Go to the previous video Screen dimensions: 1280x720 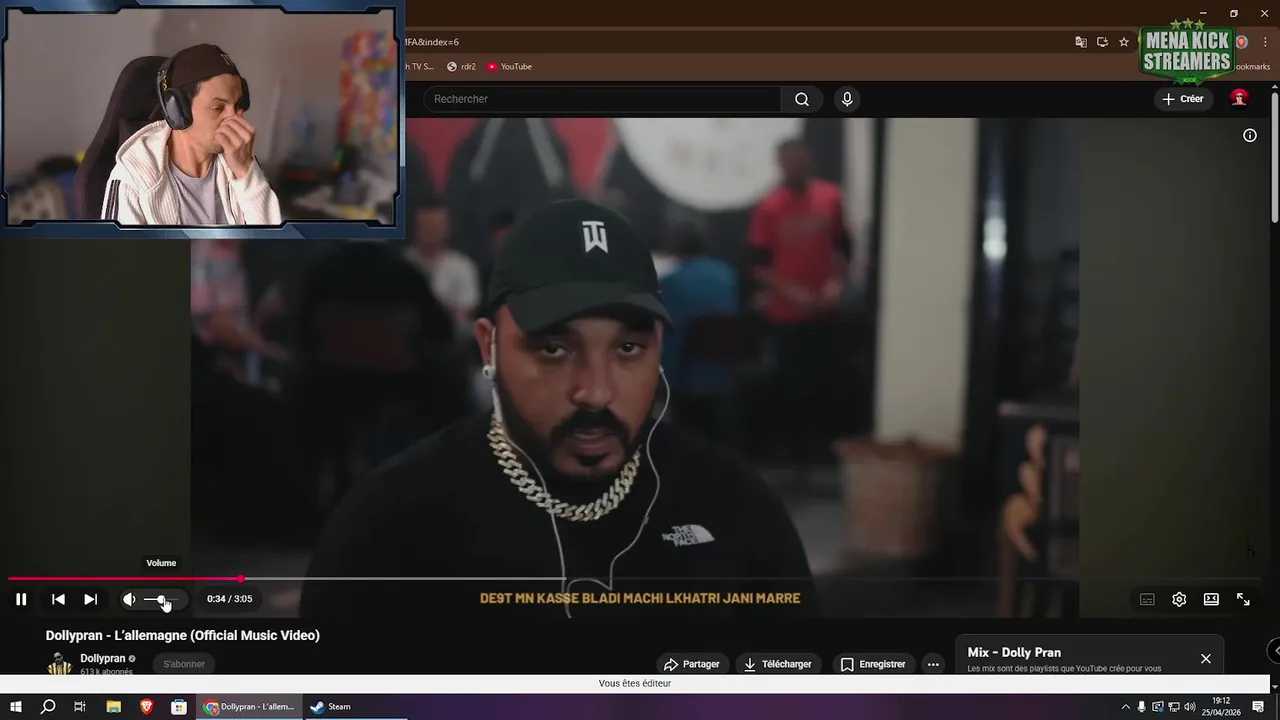(58, 599)
